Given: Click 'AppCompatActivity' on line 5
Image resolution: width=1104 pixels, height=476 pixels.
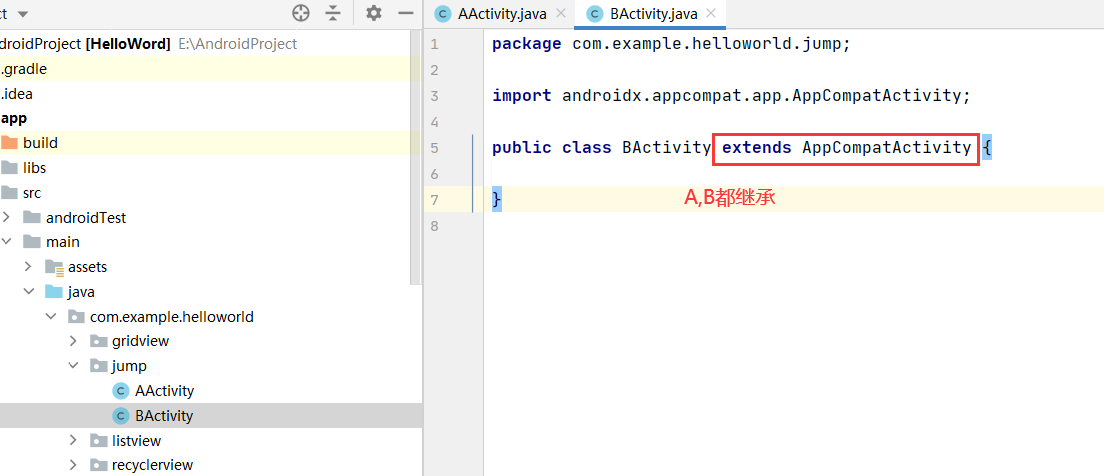Looking at the screenshot, I should click(x=886, y=148).
